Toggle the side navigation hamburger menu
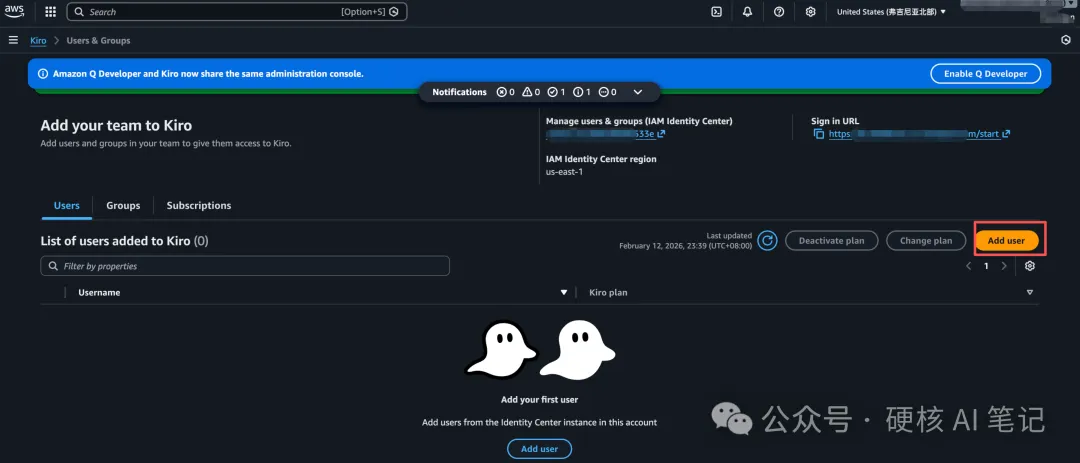The height and width of the screenshot is (463, 1080). (x=13, y=40)
